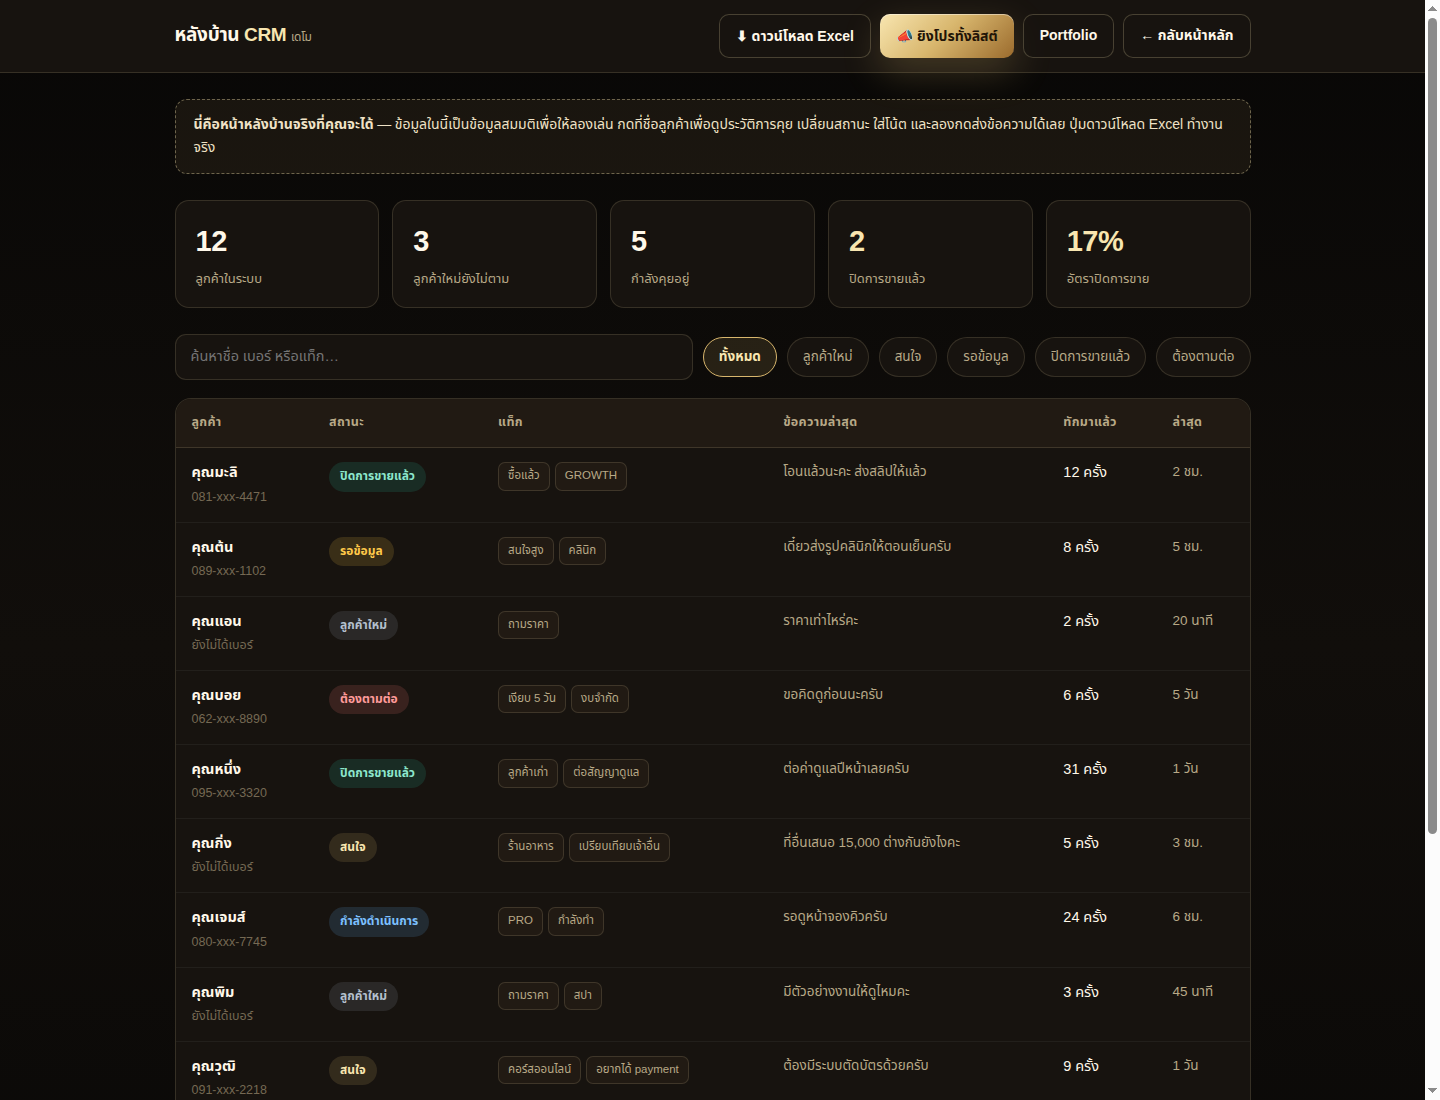Open the Portfolio link
This screenshot has height=1100, width=1440.
click(x=1068, y=36)
